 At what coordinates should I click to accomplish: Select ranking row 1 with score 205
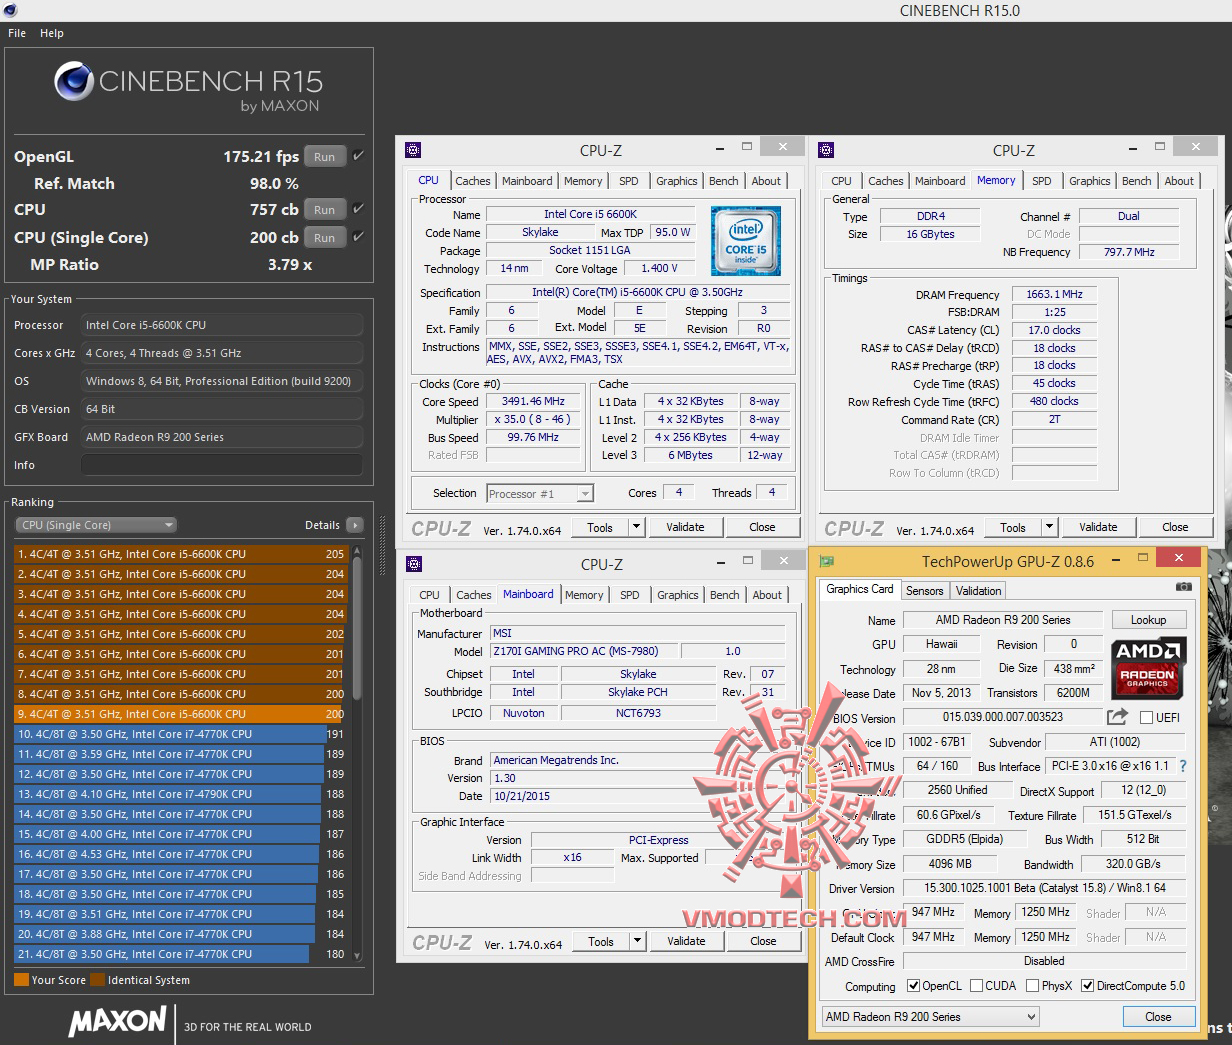tap(180, 554)
